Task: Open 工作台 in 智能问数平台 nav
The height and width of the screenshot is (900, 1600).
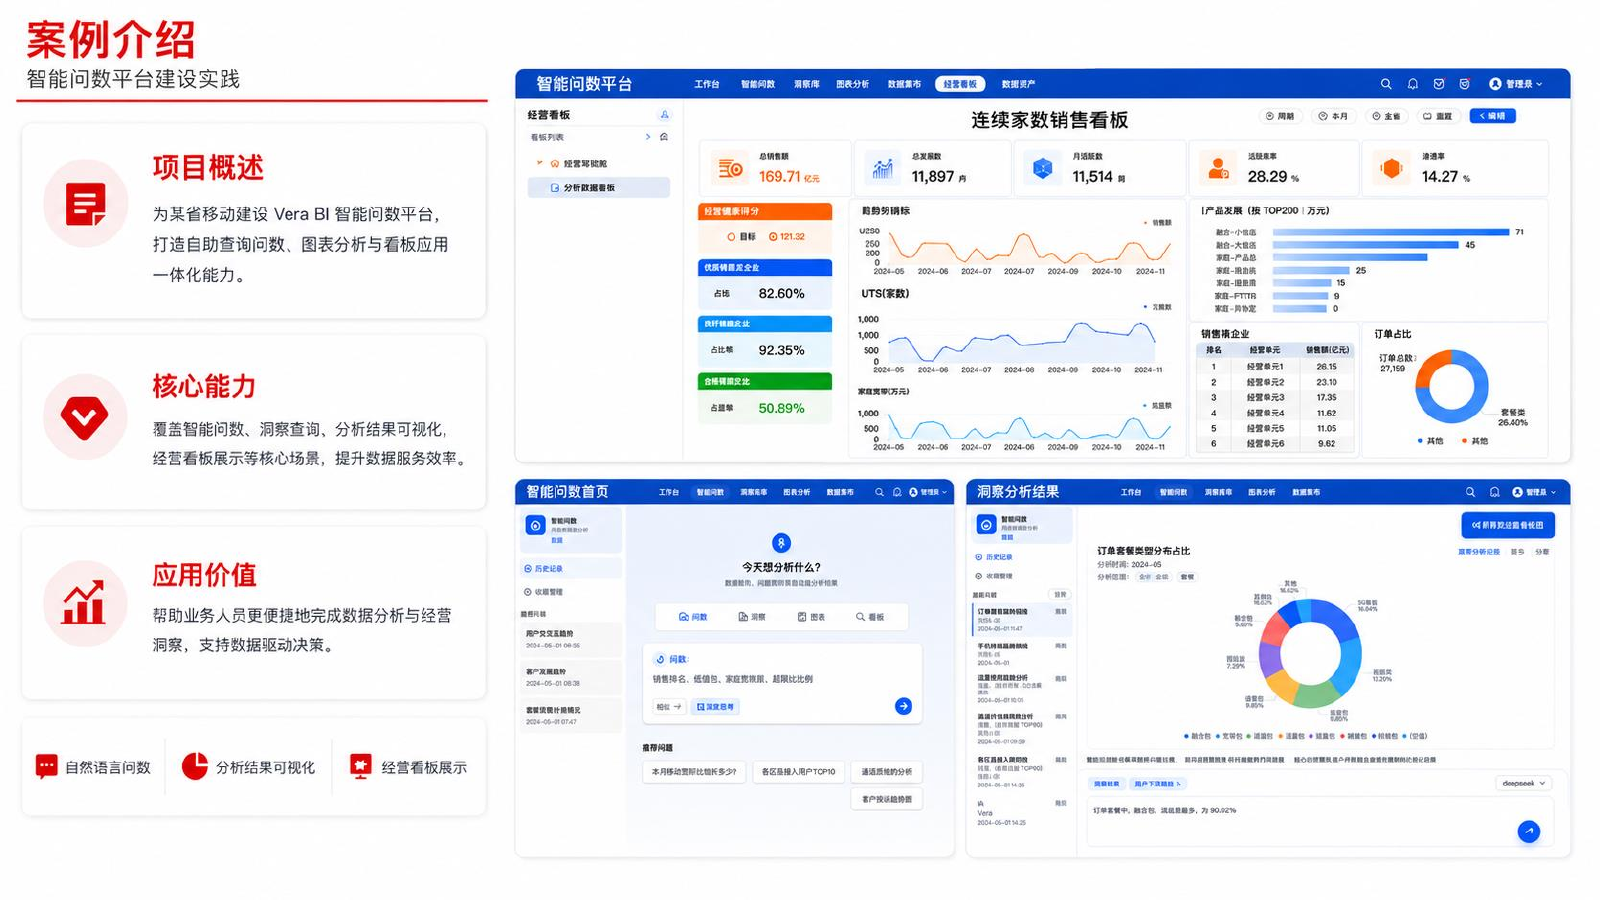Action: (x=707, y=84)
